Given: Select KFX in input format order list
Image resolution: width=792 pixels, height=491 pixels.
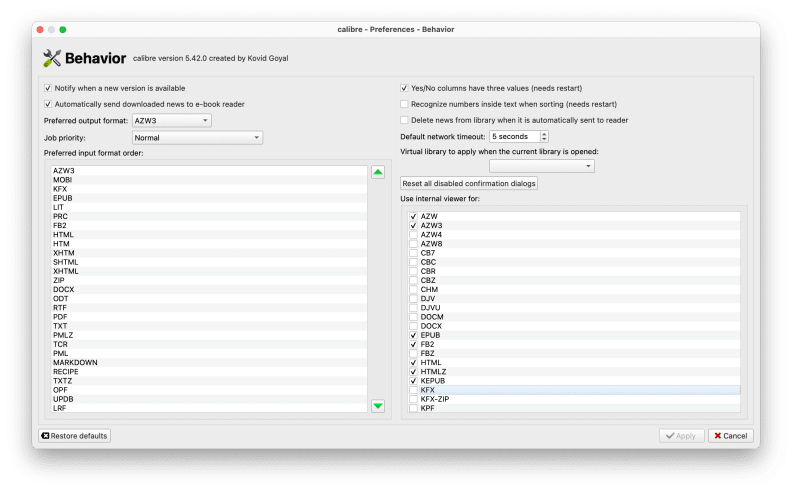Looking at the screenshot, I should (209, 189).
